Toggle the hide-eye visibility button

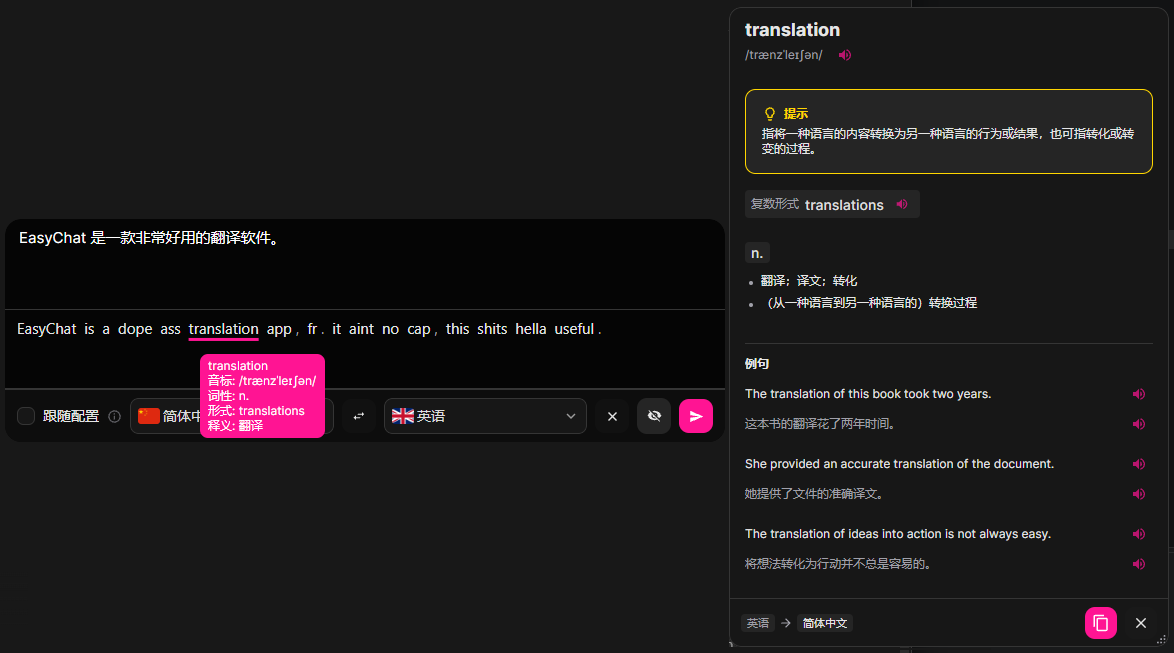coord(654,416)
